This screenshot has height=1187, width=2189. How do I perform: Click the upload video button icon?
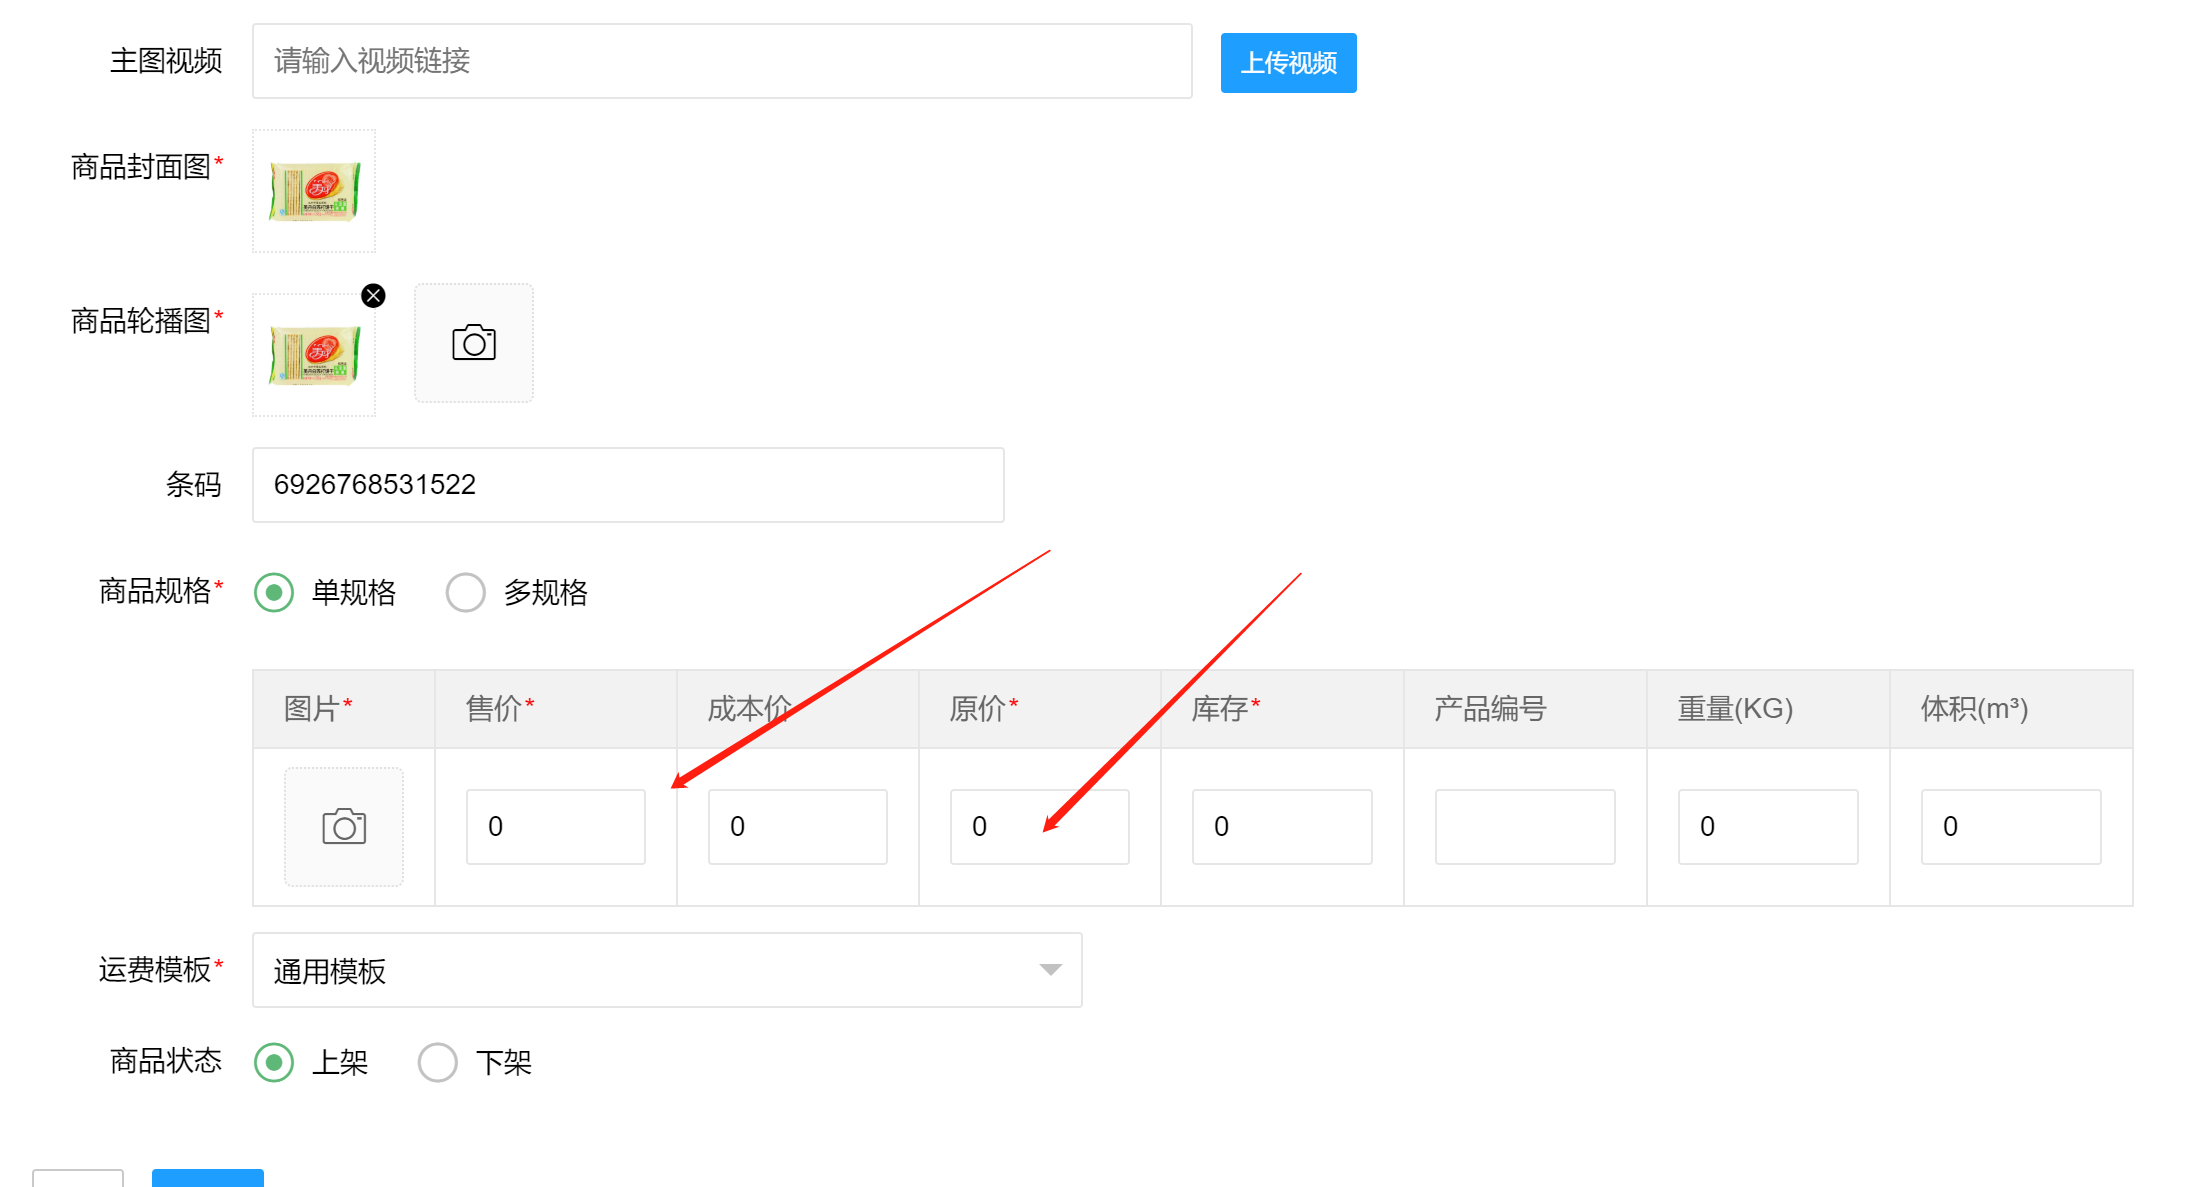tap(1287, 60)
